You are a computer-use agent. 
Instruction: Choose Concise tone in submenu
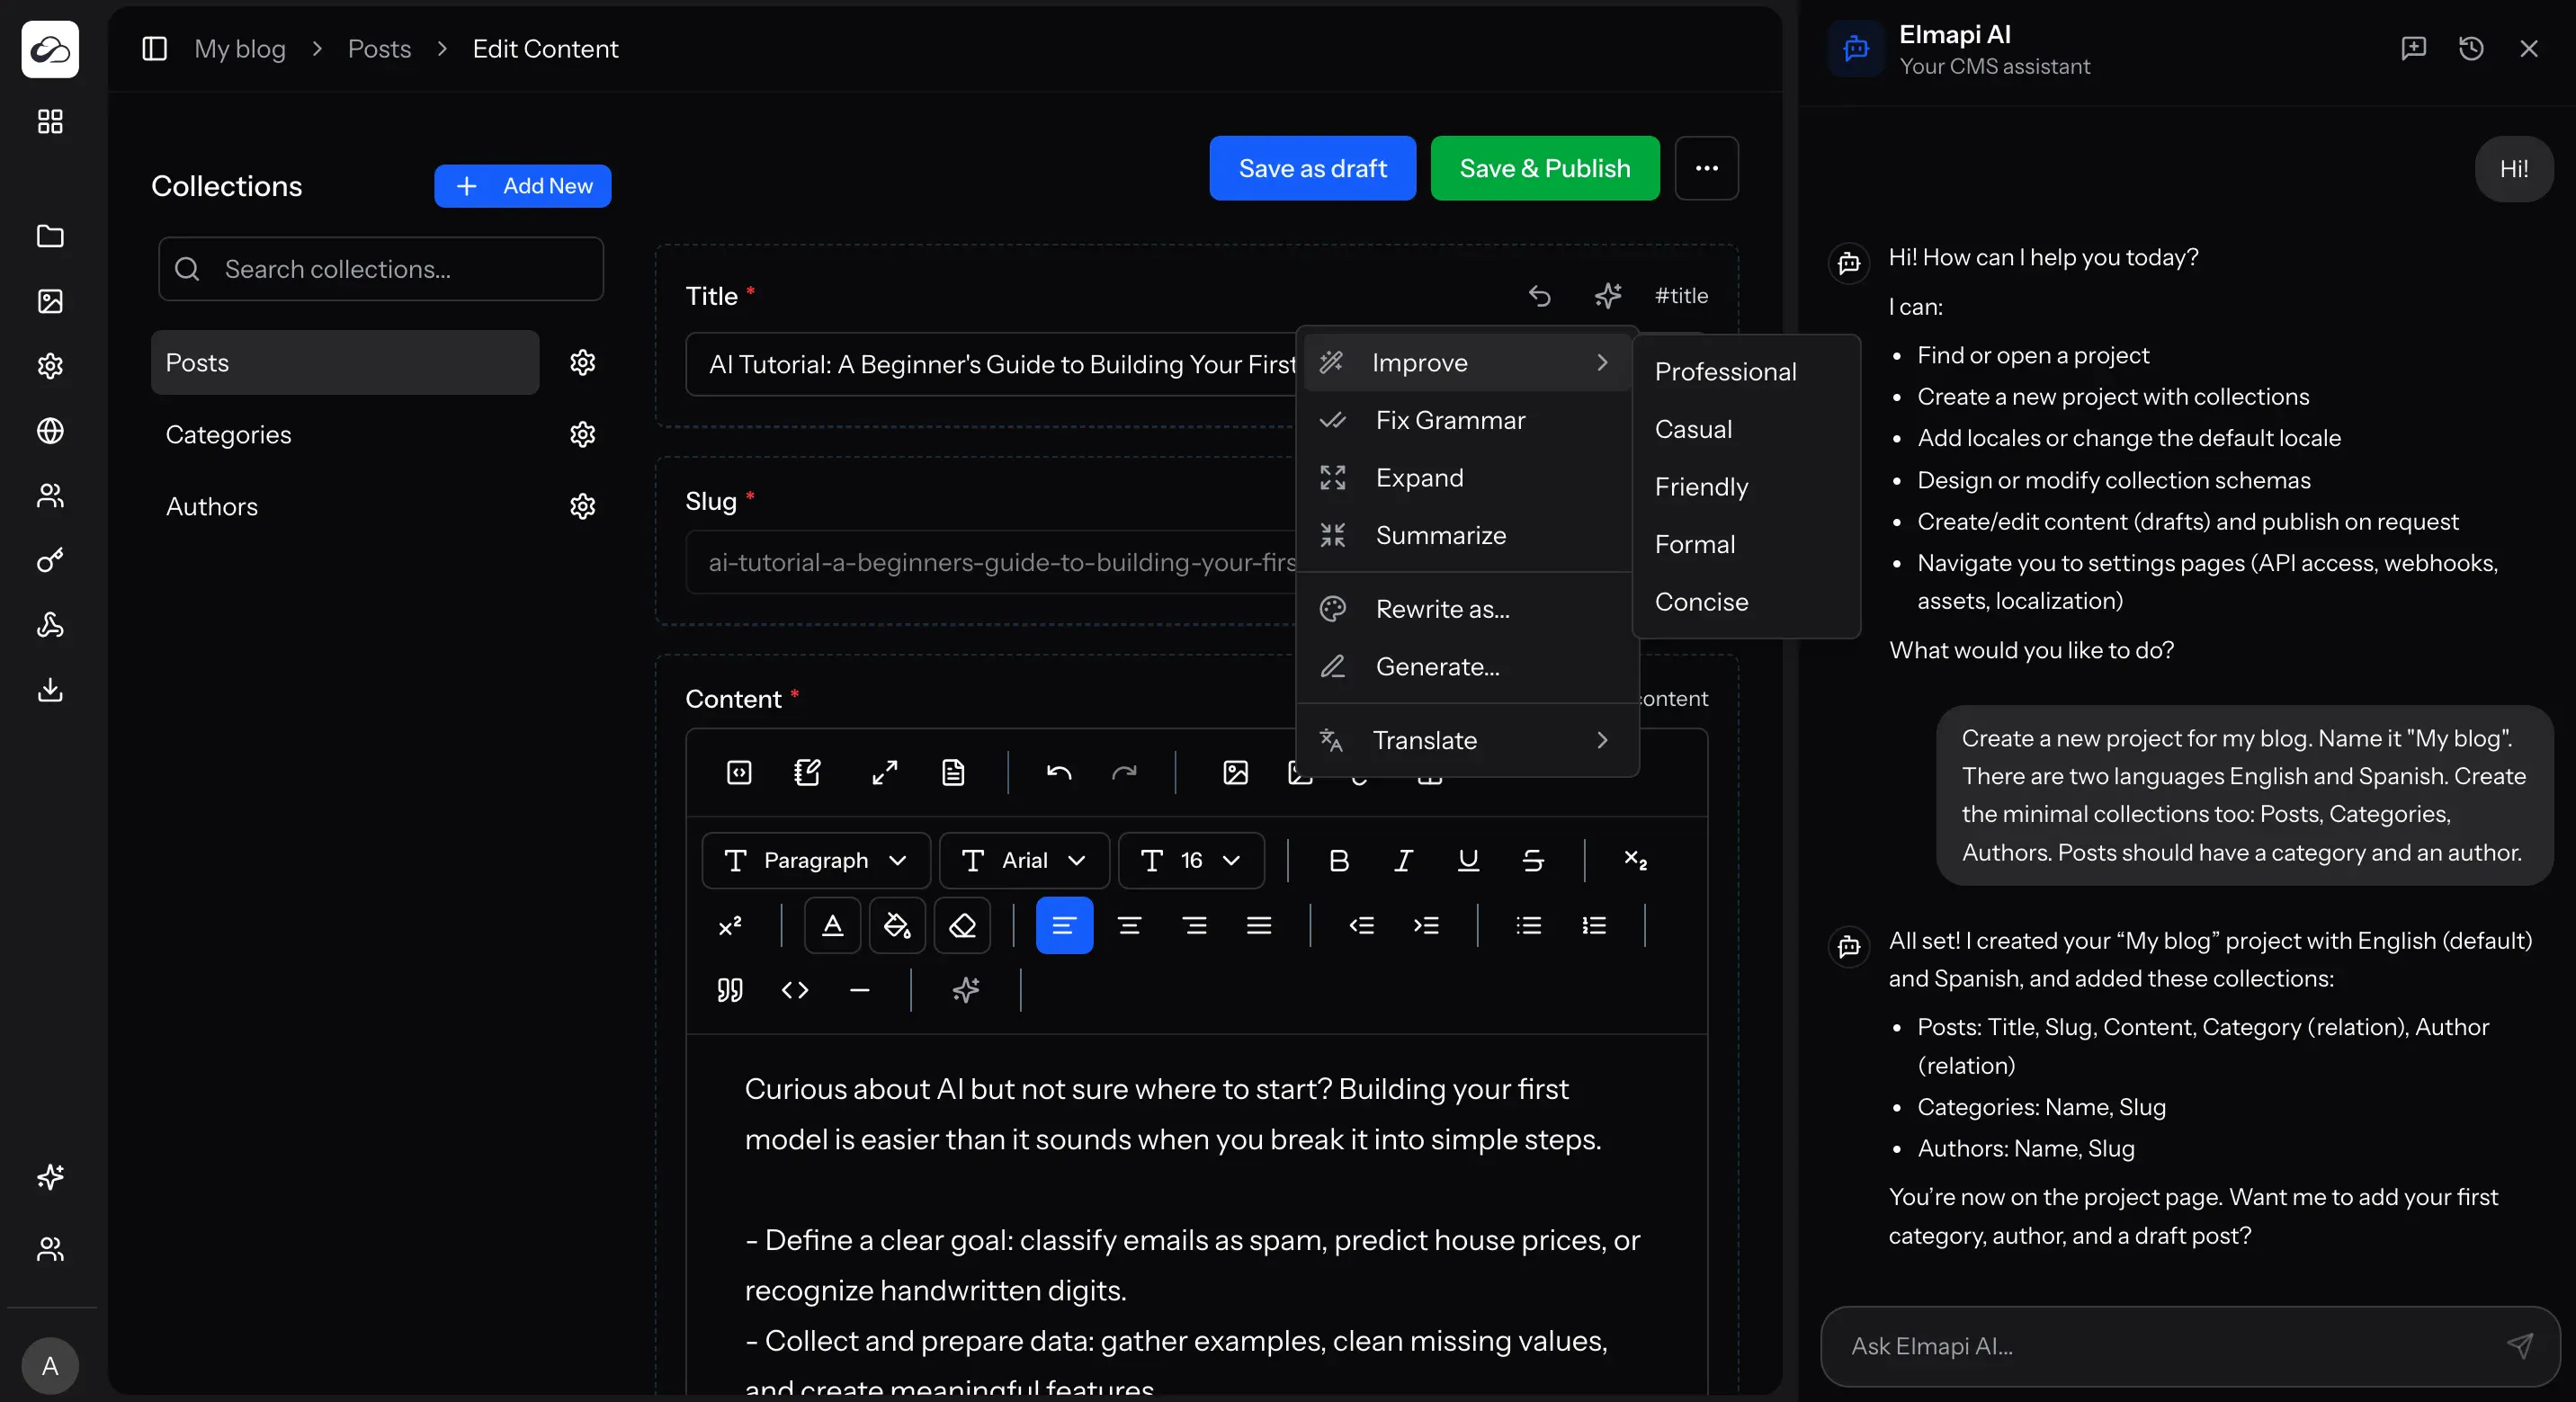(1745, 602)
